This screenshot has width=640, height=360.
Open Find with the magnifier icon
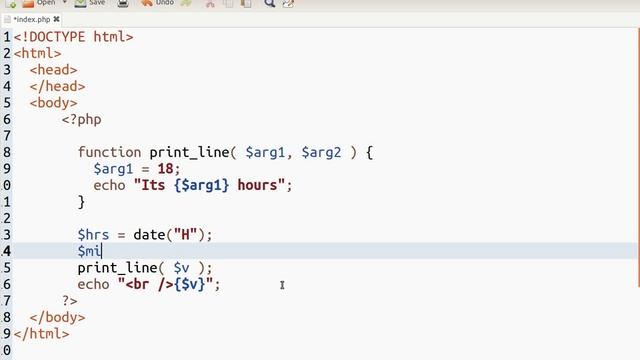click(x=269, y=4)
